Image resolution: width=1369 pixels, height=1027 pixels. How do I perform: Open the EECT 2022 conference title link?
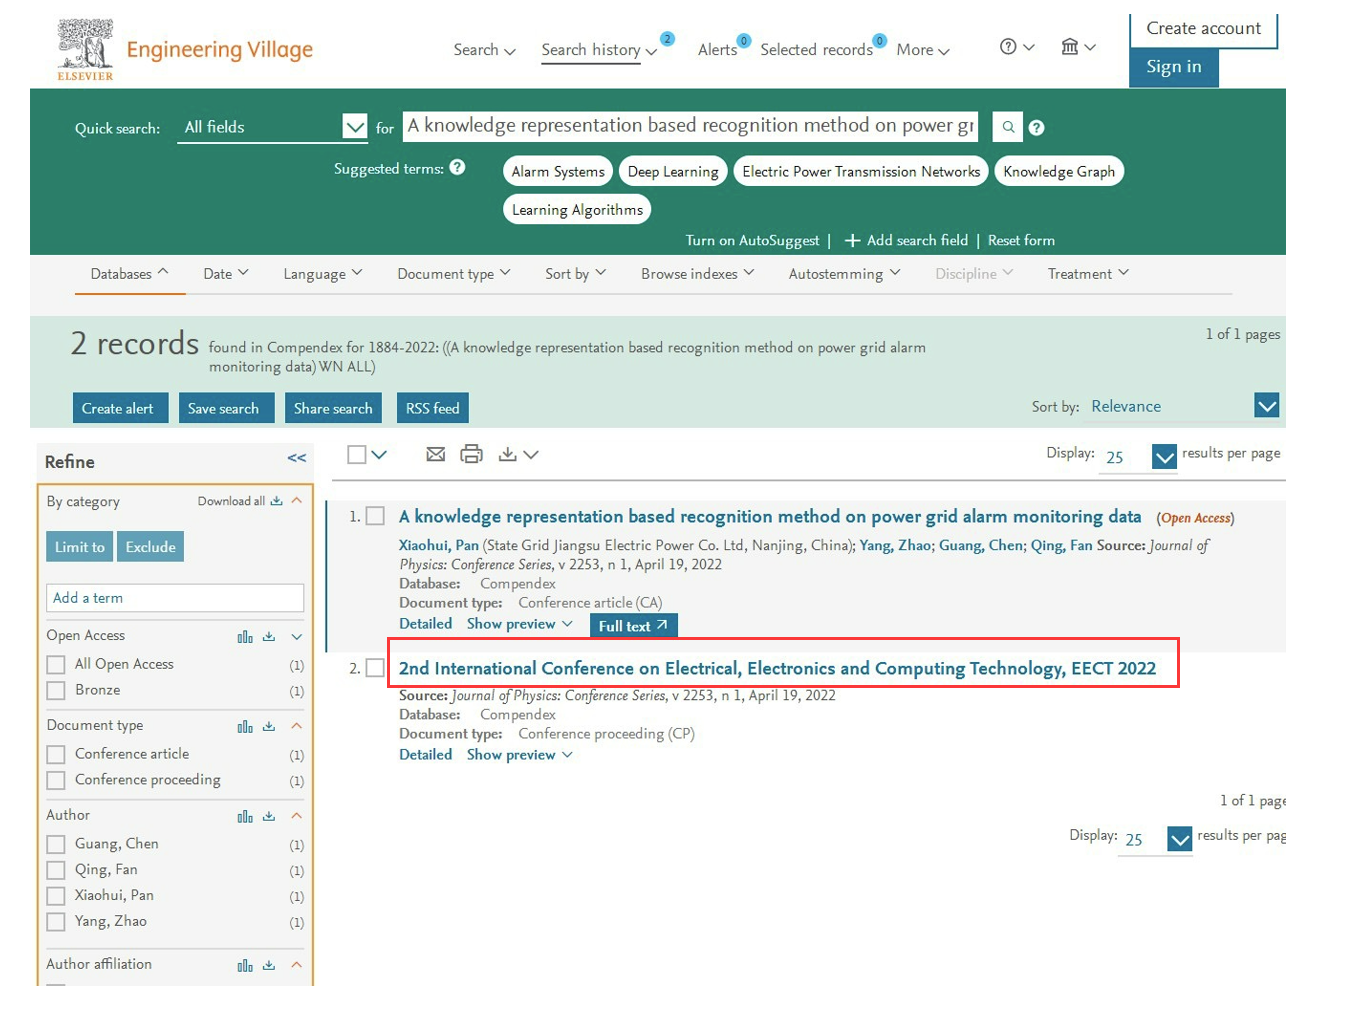(x=777, y=668)
